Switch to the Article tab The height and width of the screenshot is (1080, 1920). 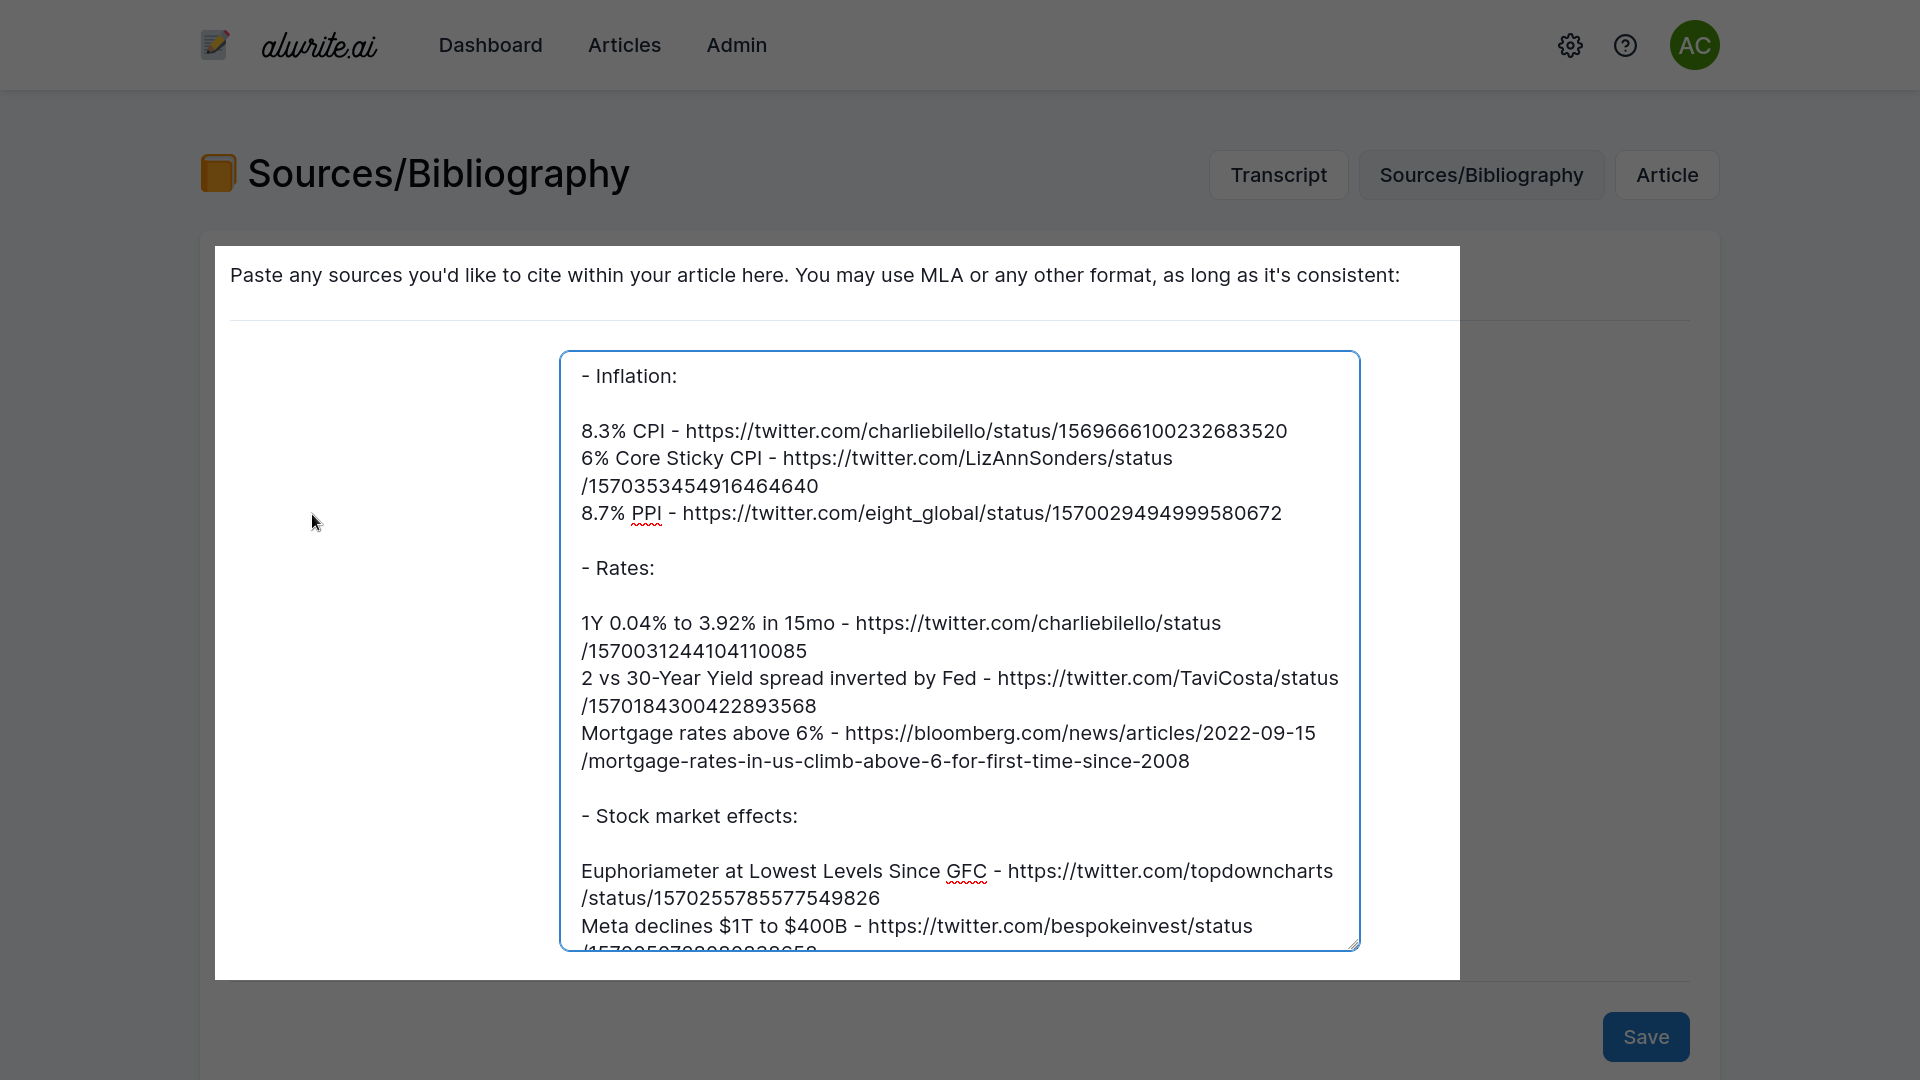tap(1667, 174)
